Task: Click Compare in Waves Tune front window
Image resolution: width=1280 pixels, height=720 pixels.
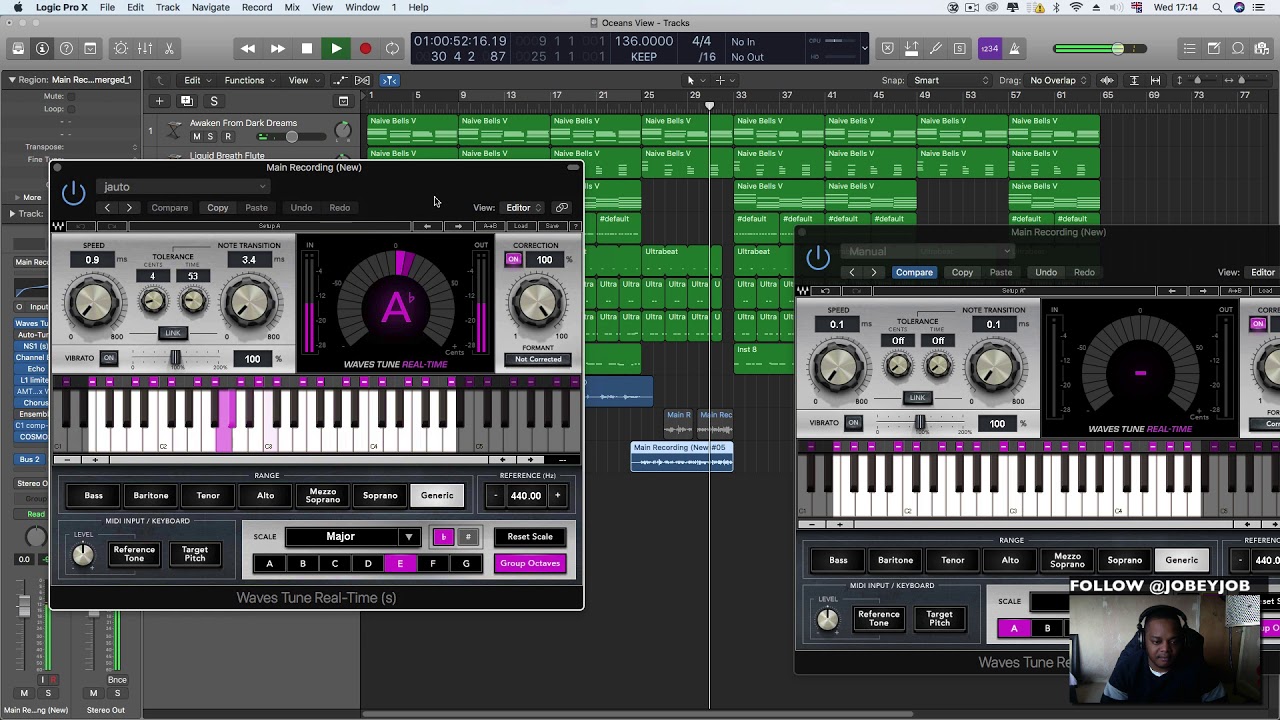Action: [x=169, y=208]
